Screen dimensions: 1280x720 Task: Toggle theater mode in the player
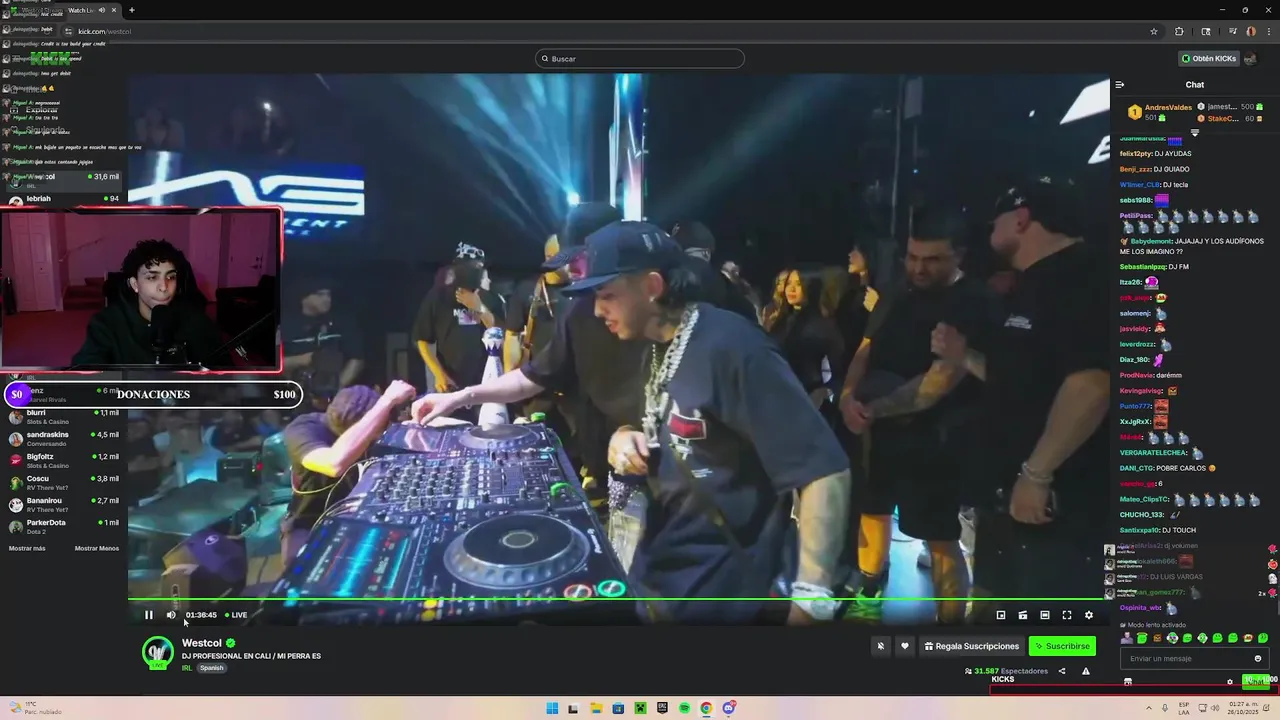[1045, 615]
